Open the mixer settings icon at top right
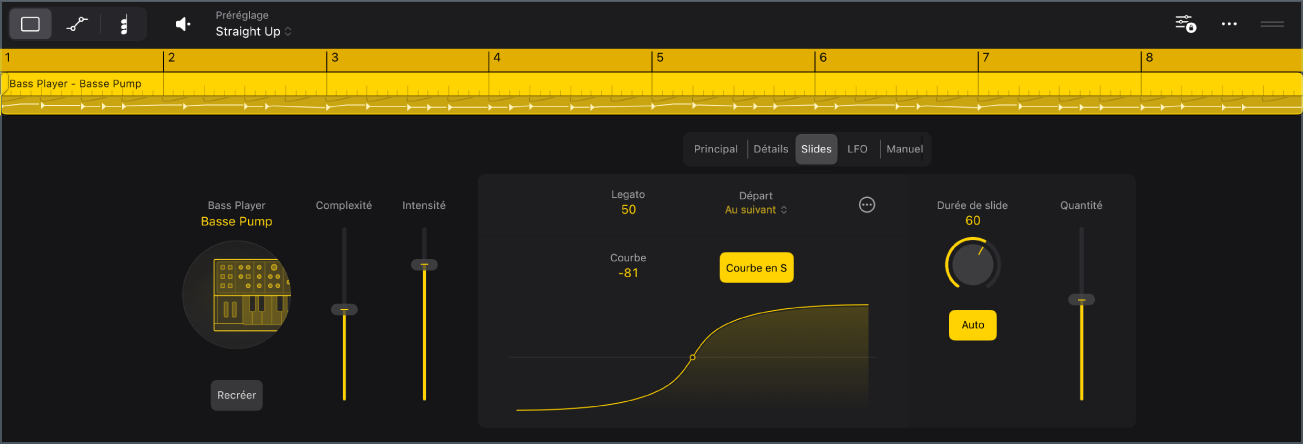Screen dimensions: 1303x444 1185,24
